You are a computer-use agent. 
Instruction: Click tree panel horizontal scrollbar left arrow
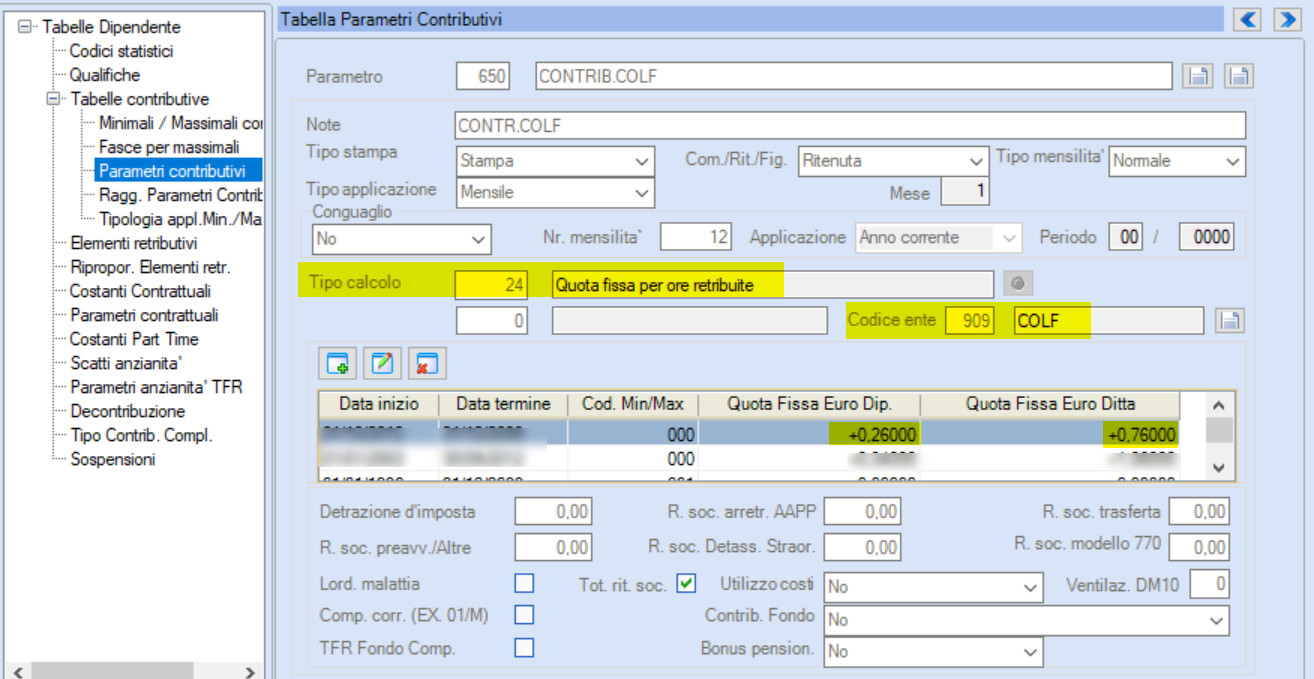pyautogui.click(x=17, y=672)
